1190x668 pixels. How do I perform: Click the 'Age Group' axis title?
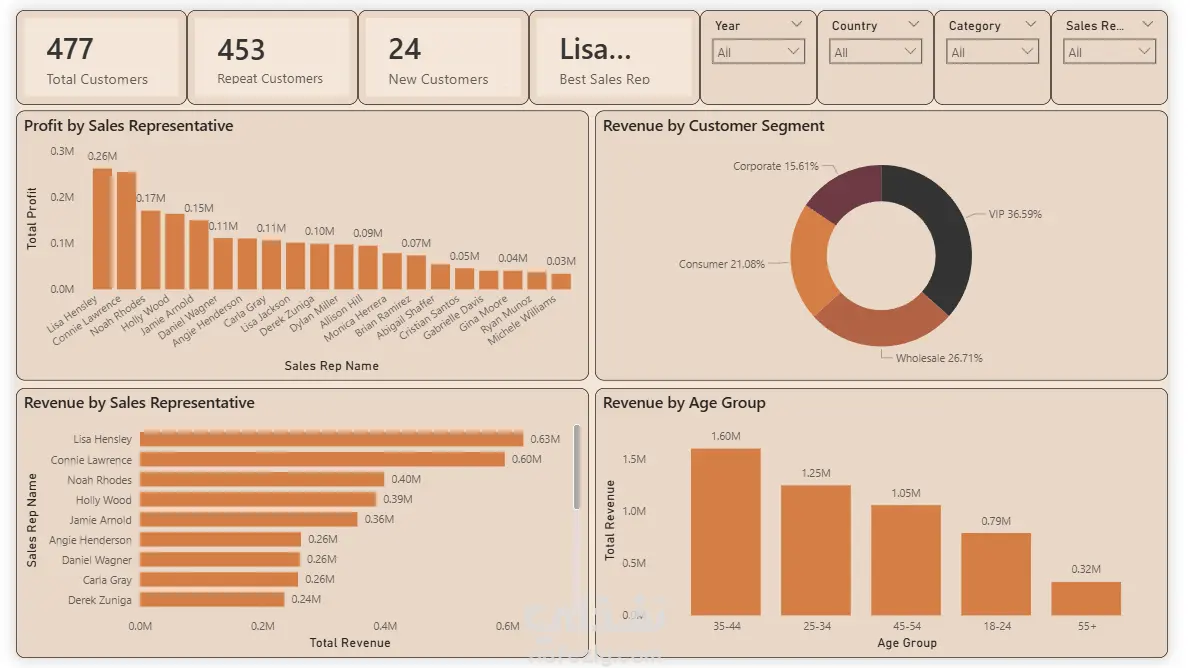tap(907, 643)
